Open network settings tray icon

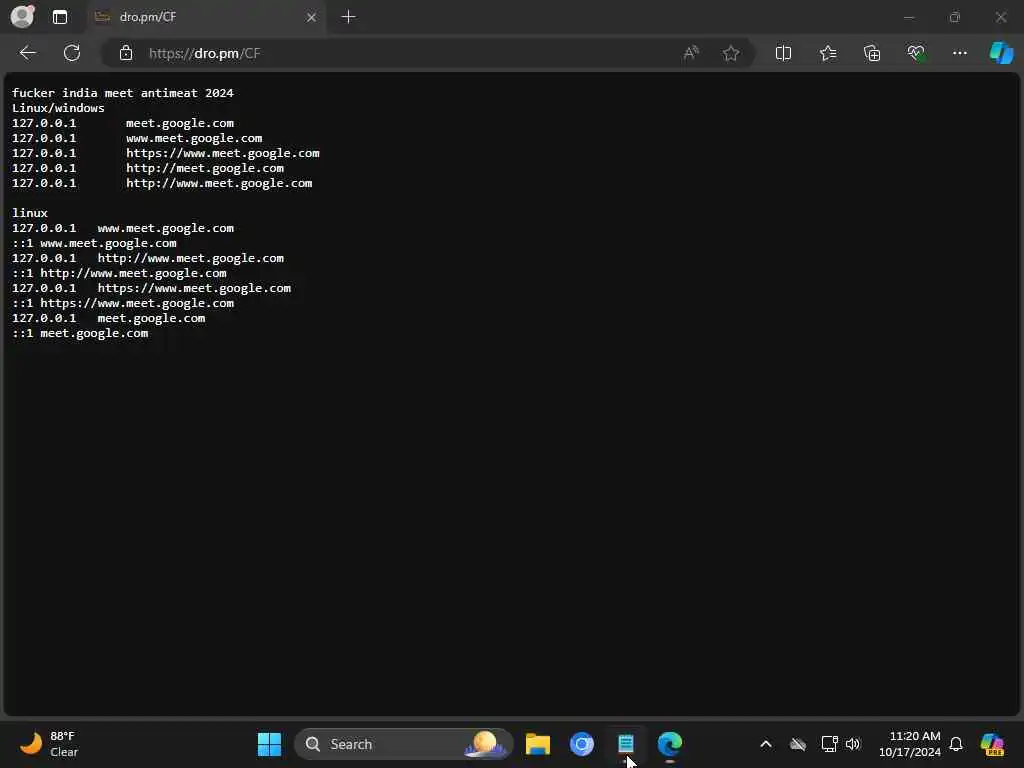point(829,744)
